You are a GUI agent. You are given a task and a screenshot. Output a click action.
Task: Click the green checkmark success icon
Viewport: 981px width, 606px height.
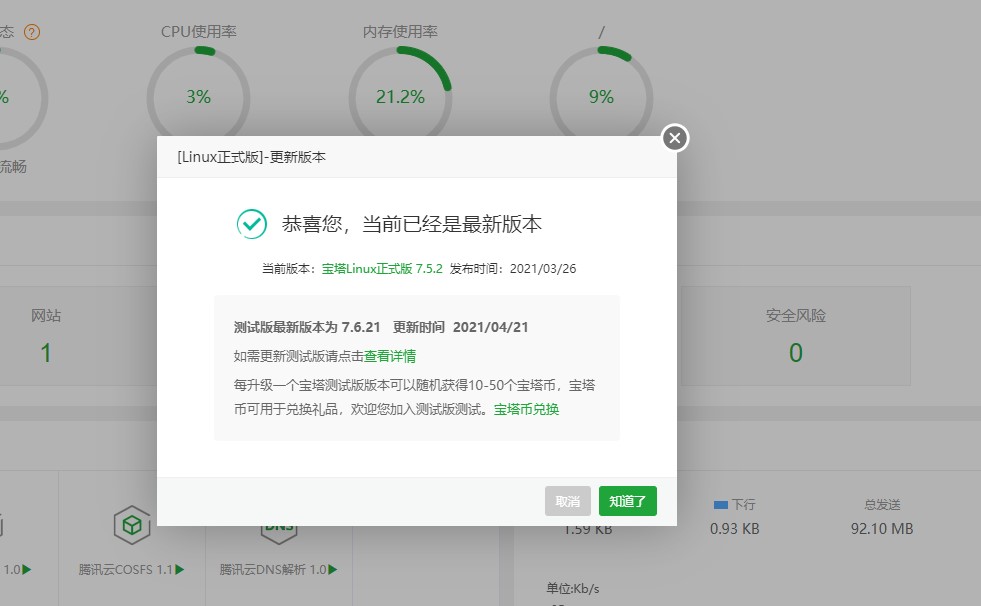252,224
